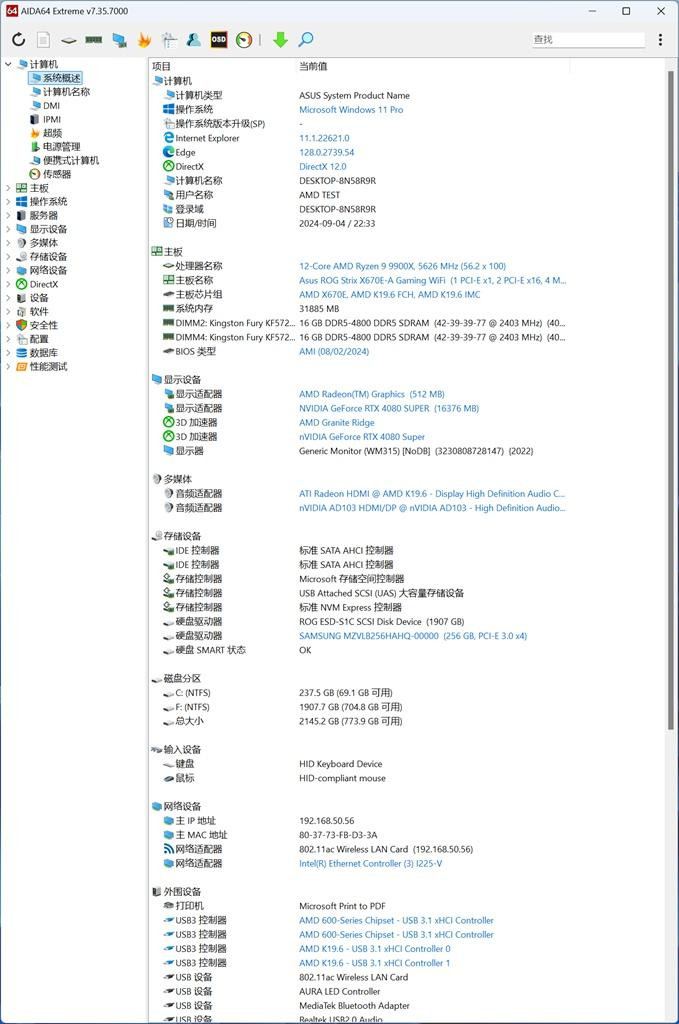
Task: Open the Report page icon in toolbar
Action: point(43,40)
